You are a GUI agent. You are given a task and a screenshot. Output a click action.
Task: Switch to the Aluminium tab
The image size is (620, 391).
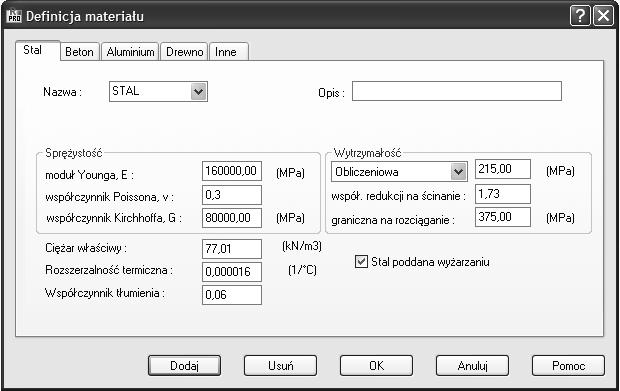tap(130, 52)
